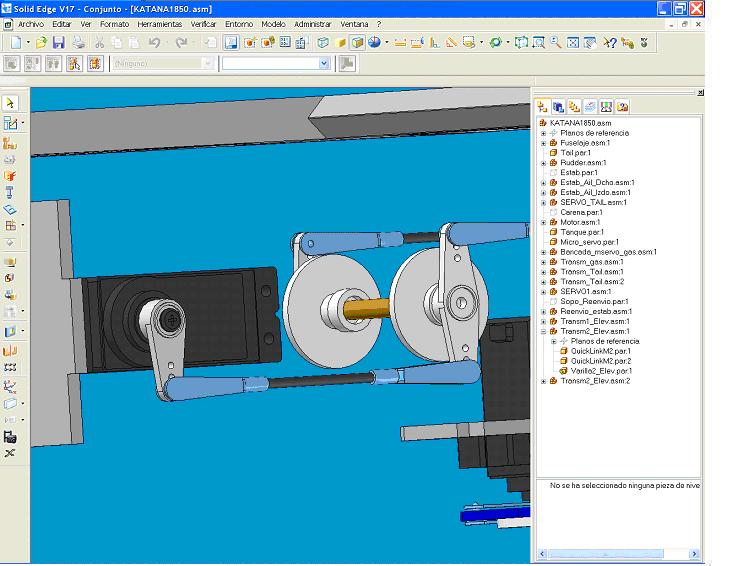Select the Varilla2_Elev.par:1 part
This screenshot has height=566, width=735.
coord(601,371)
